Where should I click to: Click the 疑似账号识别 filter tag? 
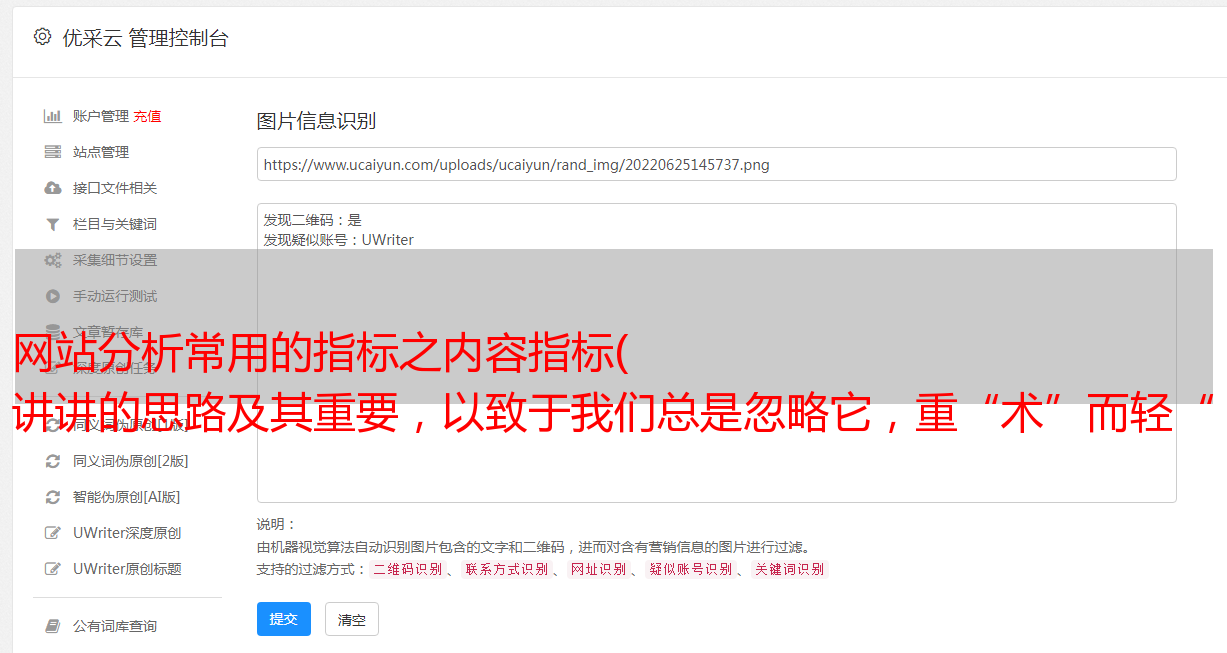691,569
